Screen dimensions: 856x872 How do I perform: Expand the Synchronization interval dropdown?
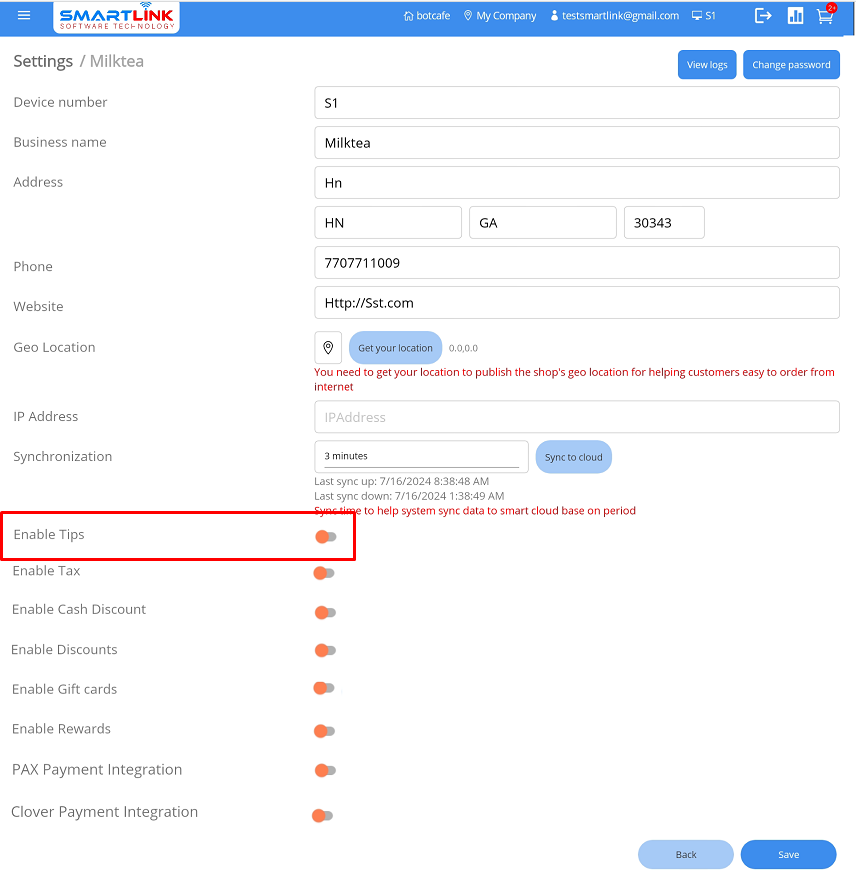click(421, 456)
